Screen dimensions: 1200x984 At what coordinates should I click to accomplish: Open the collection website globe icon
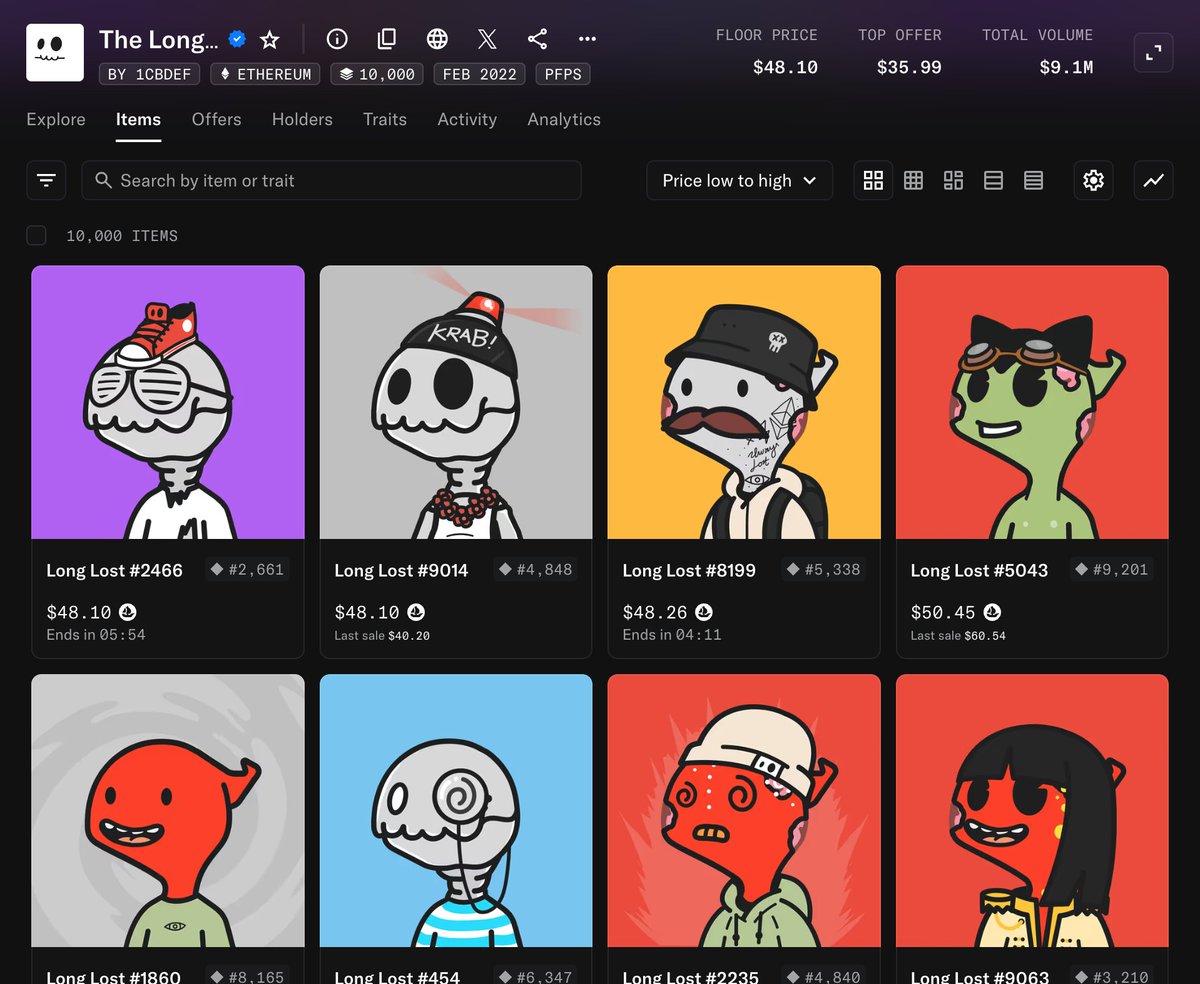(x=437, y=39)
